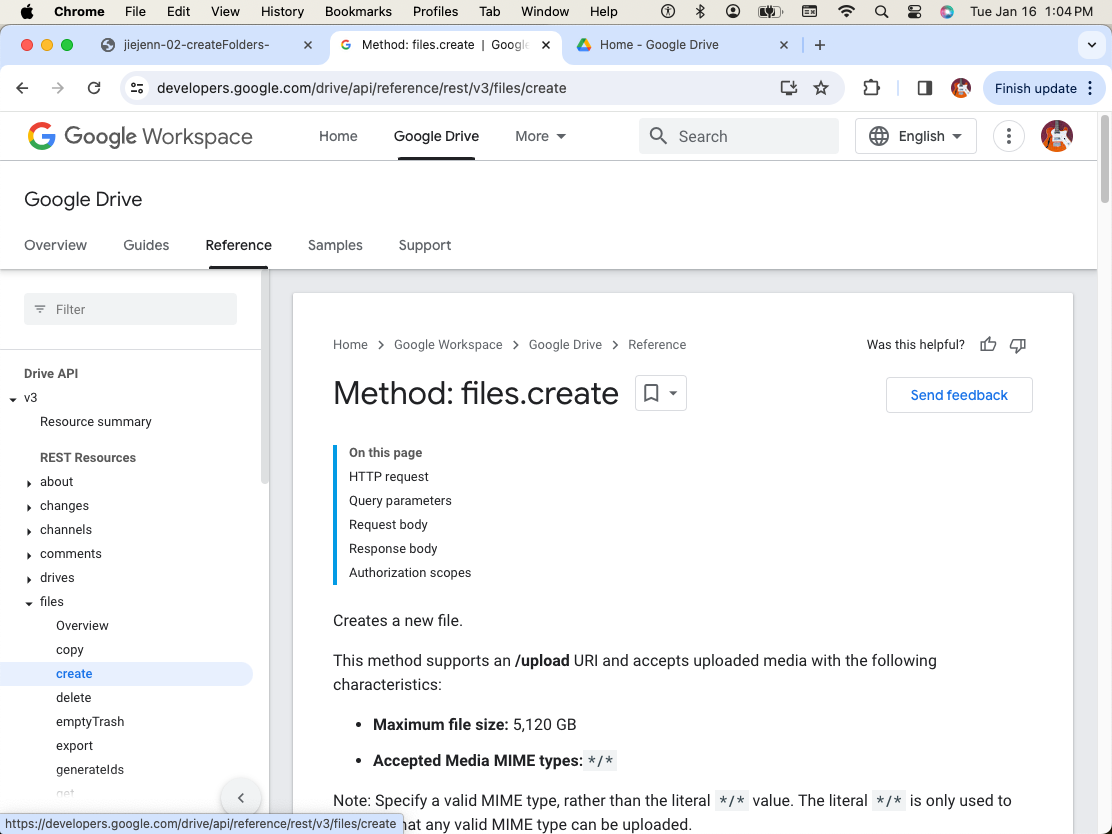1112x834 pixels.
Task: Jump to the Query parameters section
Action: (400, 501)
